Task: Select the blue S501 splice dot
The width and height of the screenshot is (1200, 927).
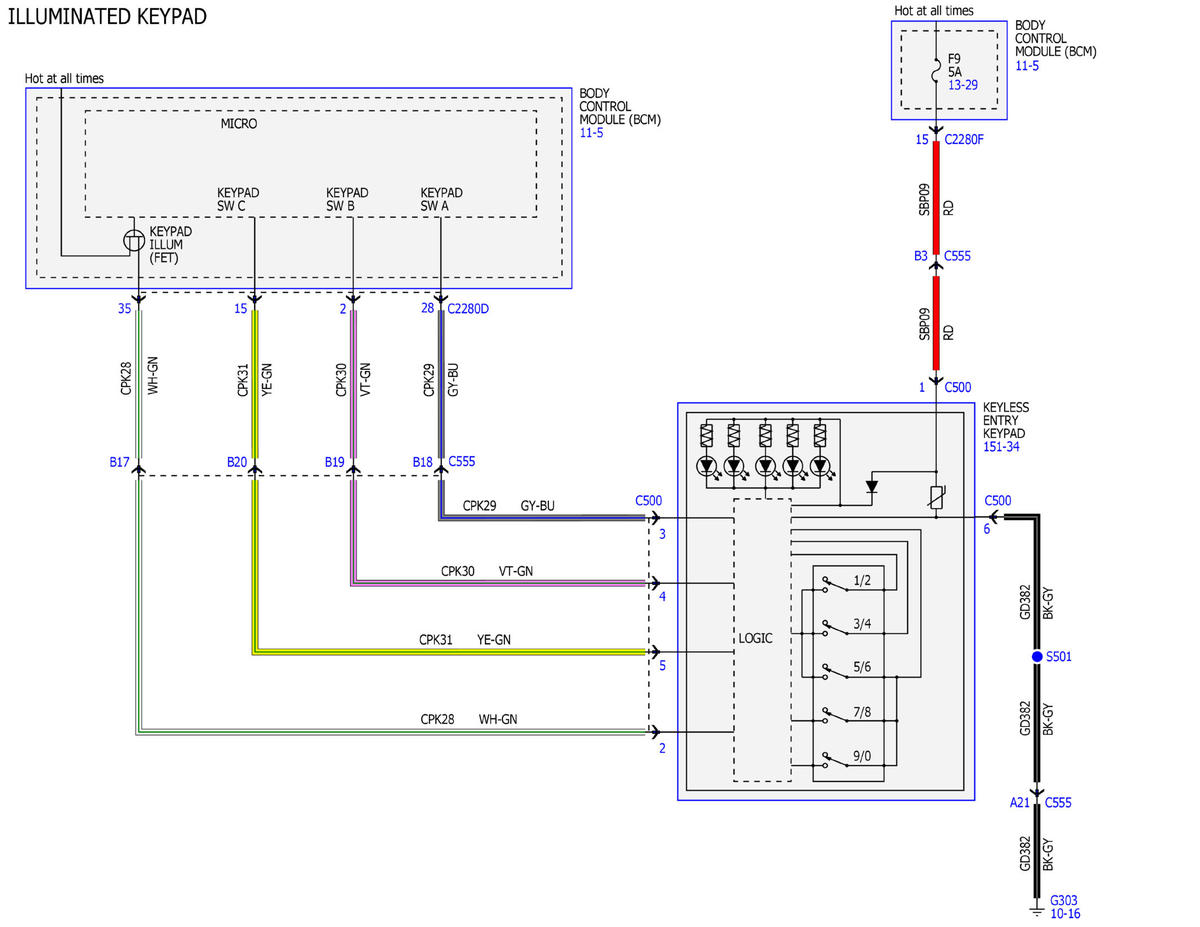Action: click(1037, 657)
